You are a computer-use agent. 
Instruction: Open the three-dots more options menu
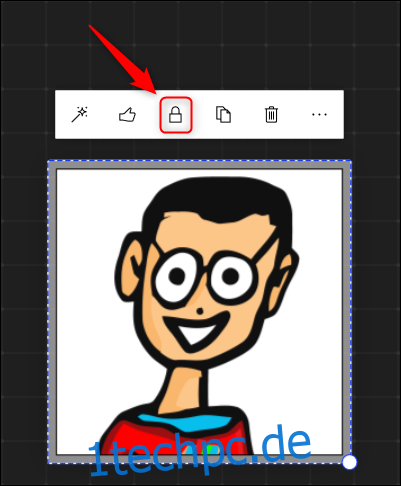tap(319, 115)
